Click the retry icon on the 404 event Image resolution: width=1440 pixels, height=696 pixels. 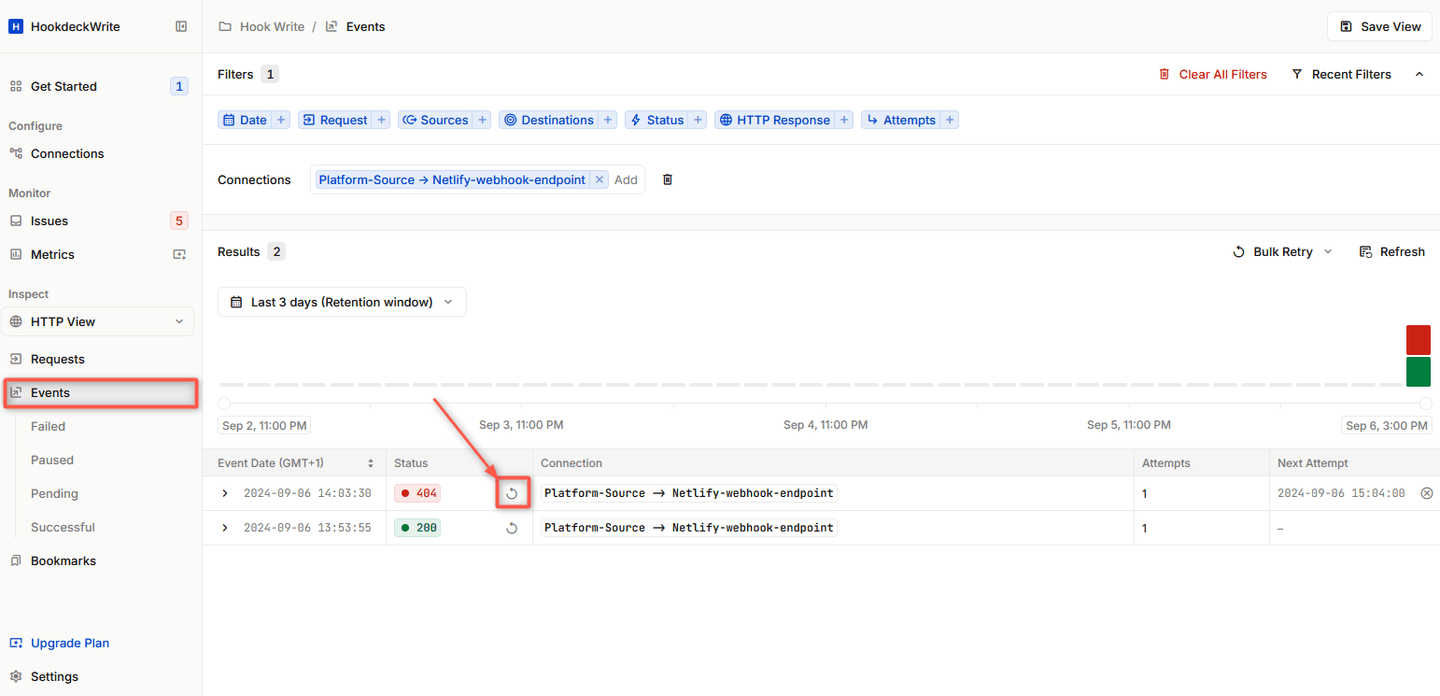coord(512,492)
